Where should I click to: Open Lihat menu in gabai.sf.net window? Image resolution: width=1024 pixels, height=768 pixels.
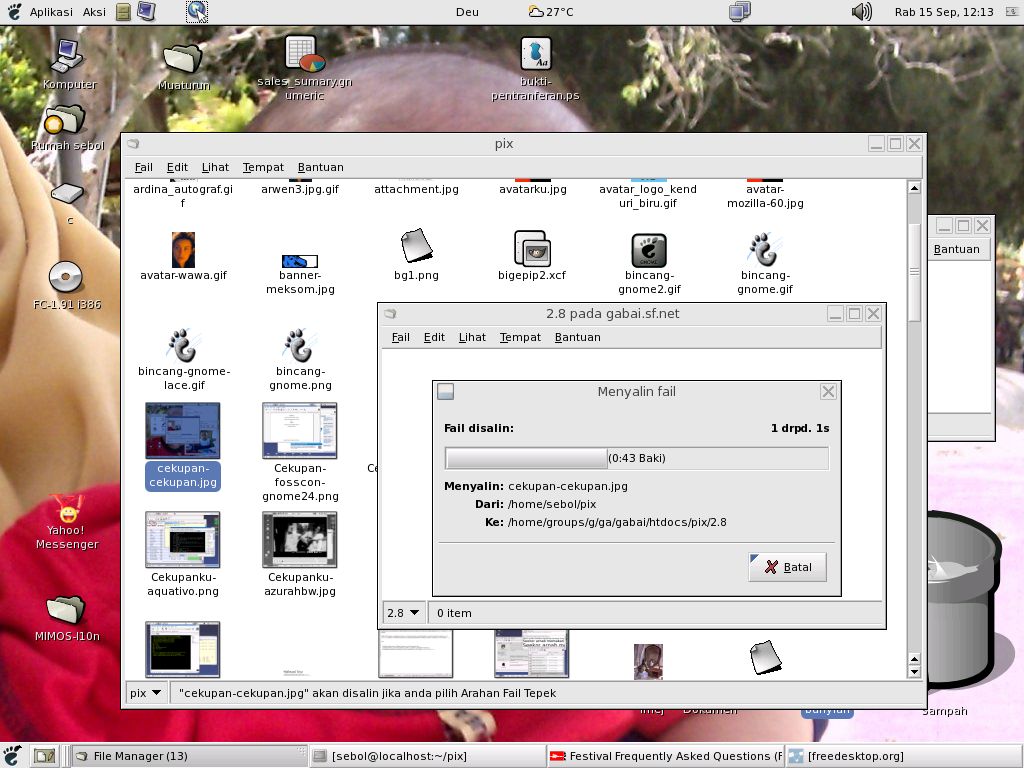click(x=472, y=337)
